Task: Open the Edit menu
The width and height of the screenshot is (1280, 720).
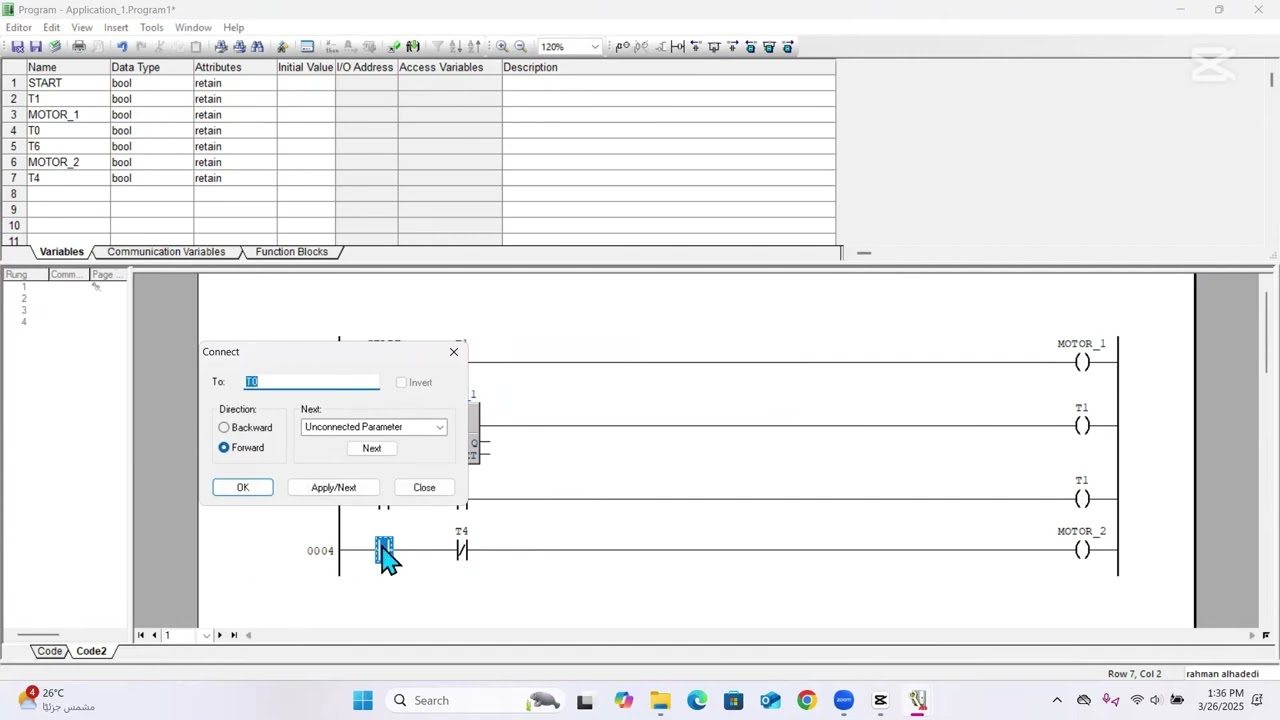Action: (x=51, y=27)
